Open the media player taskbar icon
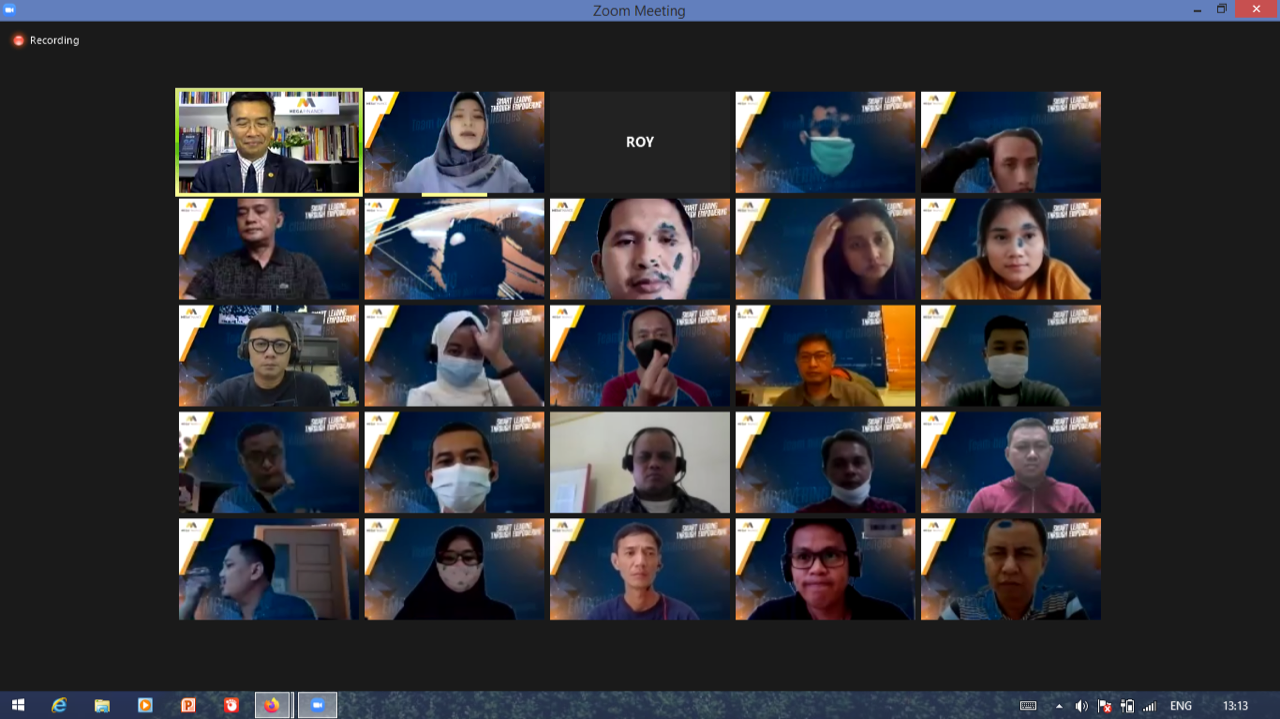The width and height of the screenshot is (1280, 719). point(145,705)
